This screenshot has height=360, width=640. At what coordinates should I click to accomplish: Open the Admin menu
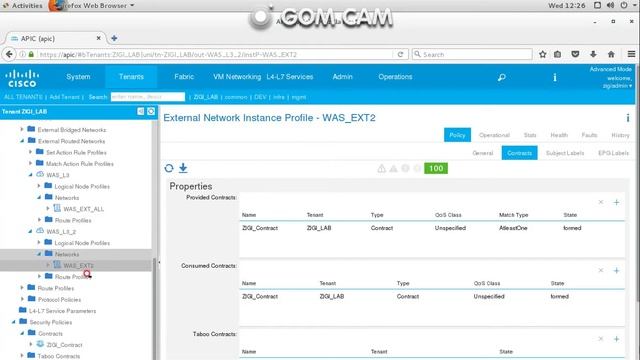pyautogui.click(x=342, y=77)
